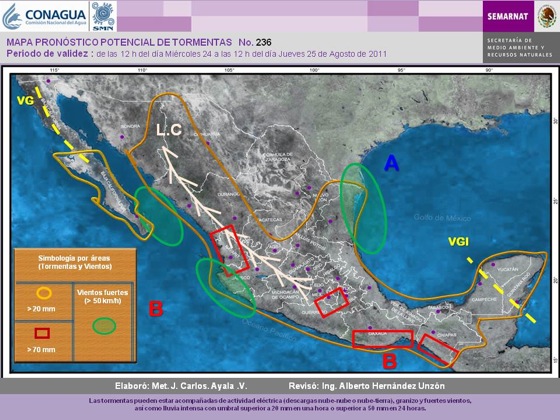This screenshot has height=420, width=560.
Task: Click the 'CAMPECHE' state label
Action: (x=484, y=299)
